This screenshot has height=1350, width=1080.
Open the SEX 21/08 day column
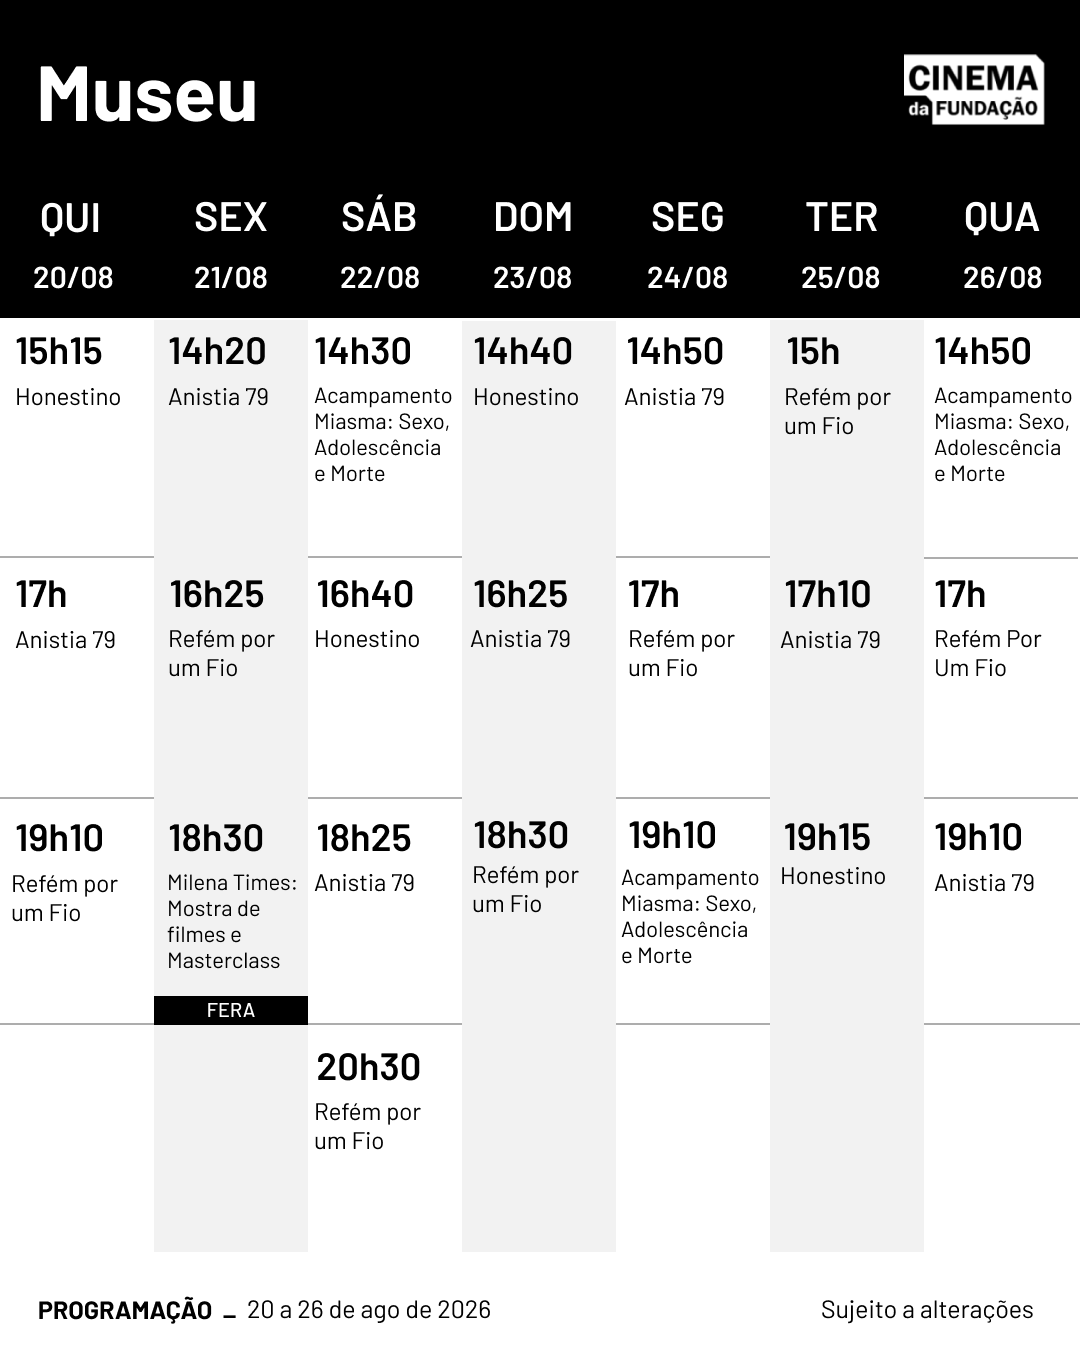(231, 245)
